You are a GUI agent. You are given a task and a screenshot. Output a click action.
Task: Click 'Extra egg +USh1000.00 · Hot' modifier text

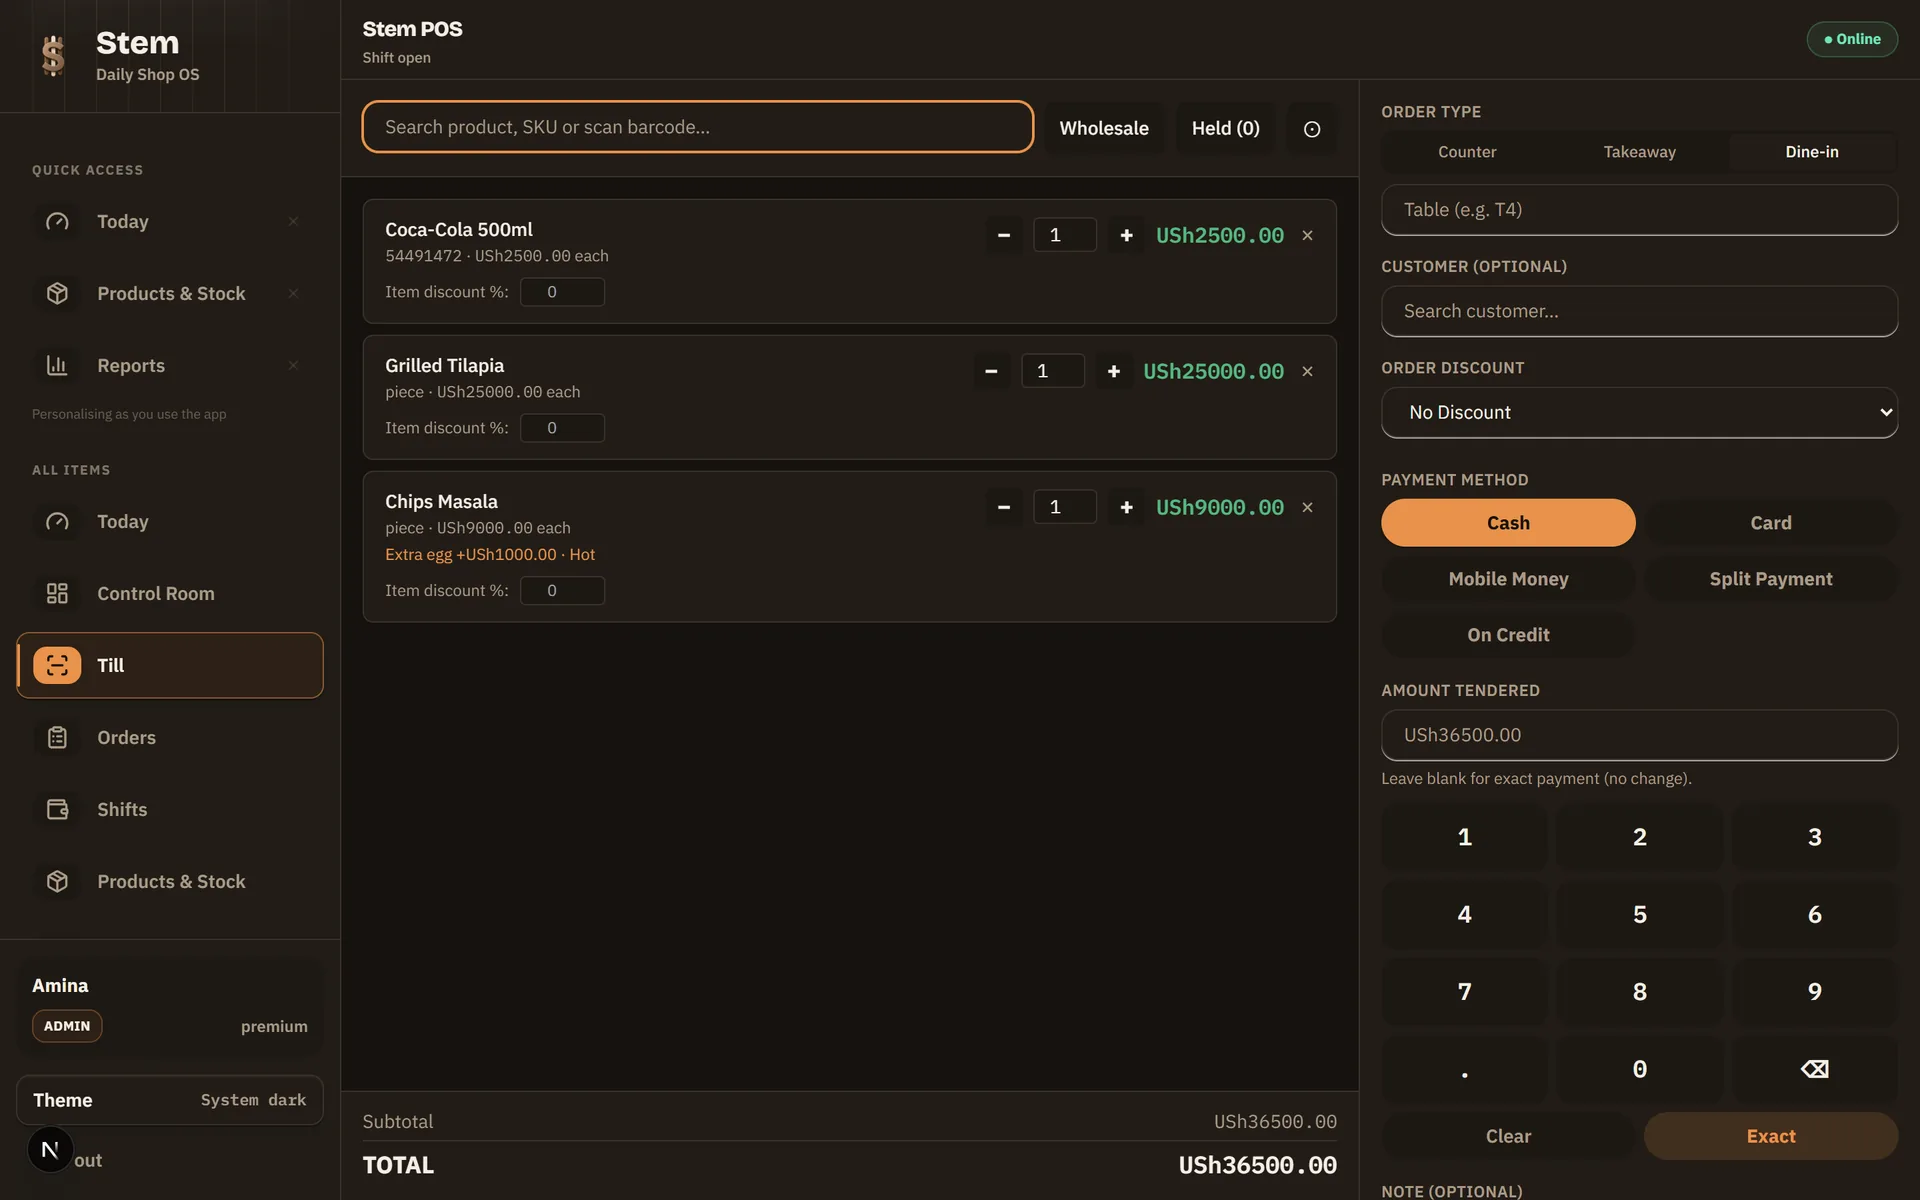(x=490, y=555)
